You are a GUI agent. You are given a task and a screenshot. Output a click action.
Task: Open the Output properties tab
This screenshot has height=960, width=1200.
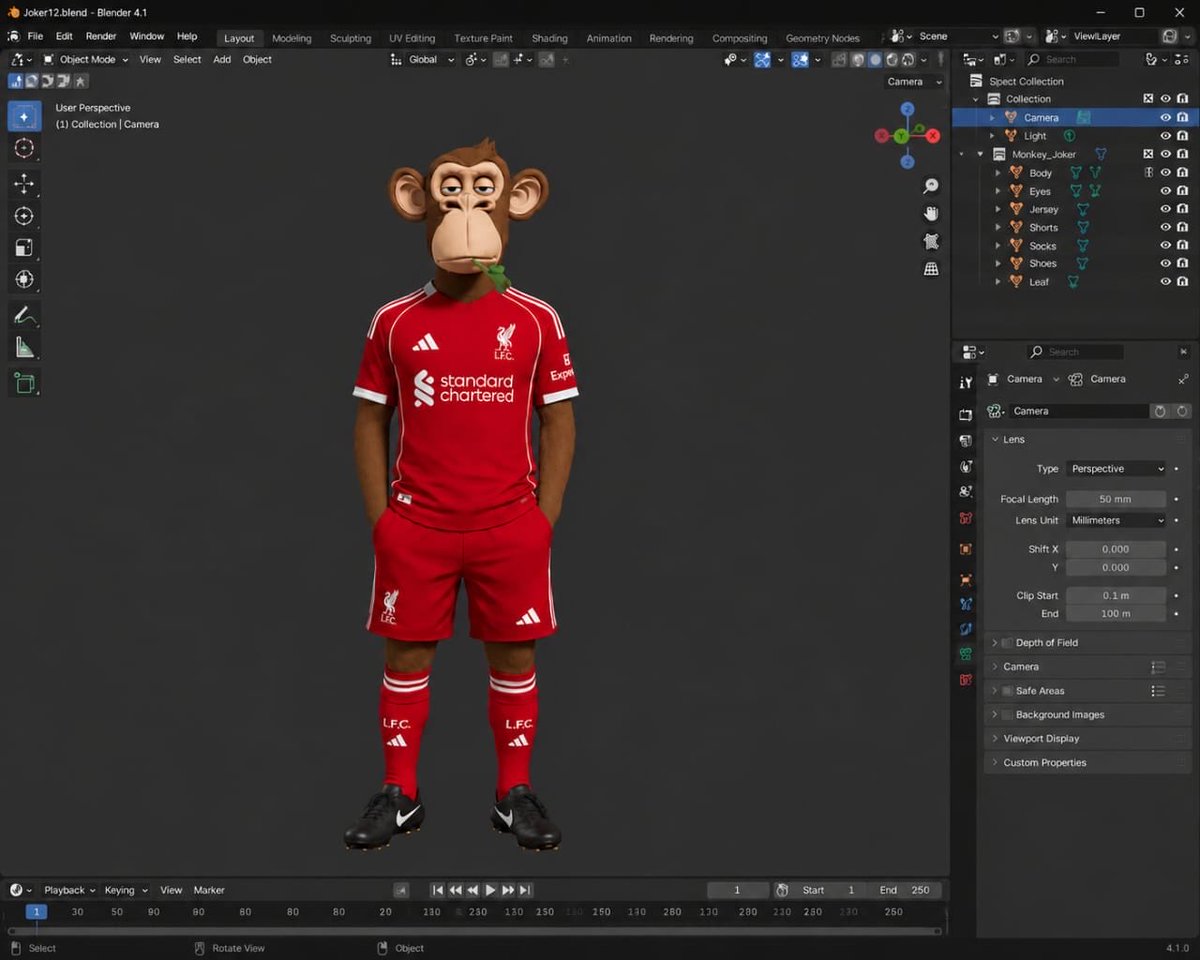(x=966, y=440)
